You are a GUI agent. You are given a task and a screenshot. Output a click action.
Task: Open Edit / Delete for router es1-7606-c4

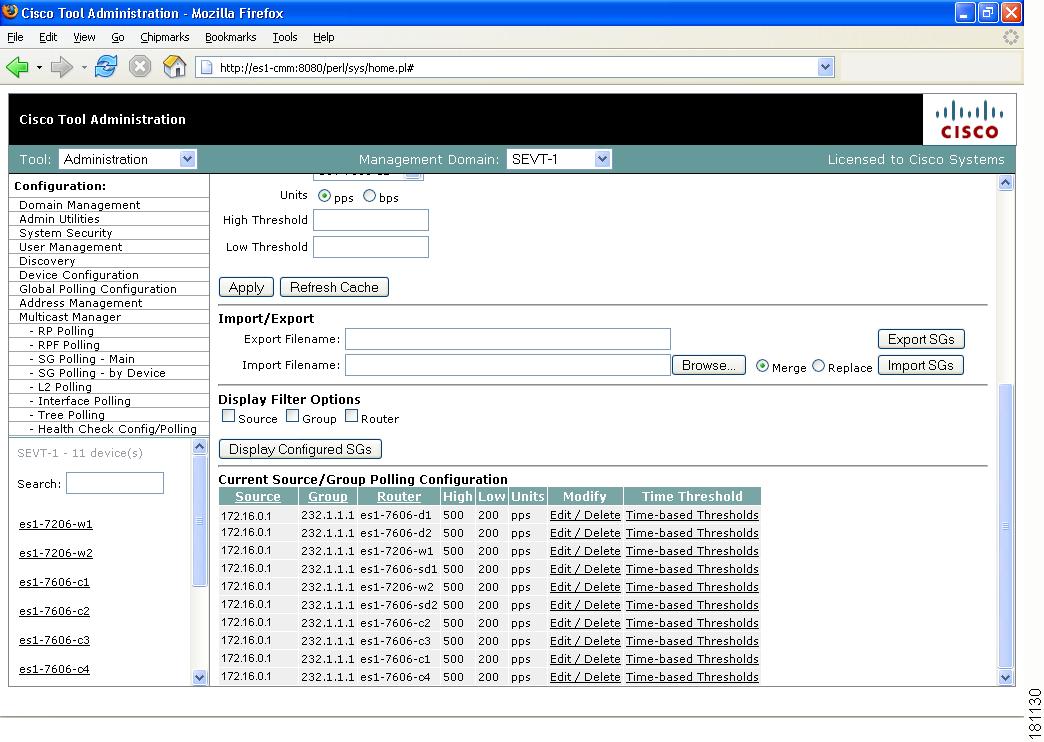pyautogui.click(x=585, y=677)
